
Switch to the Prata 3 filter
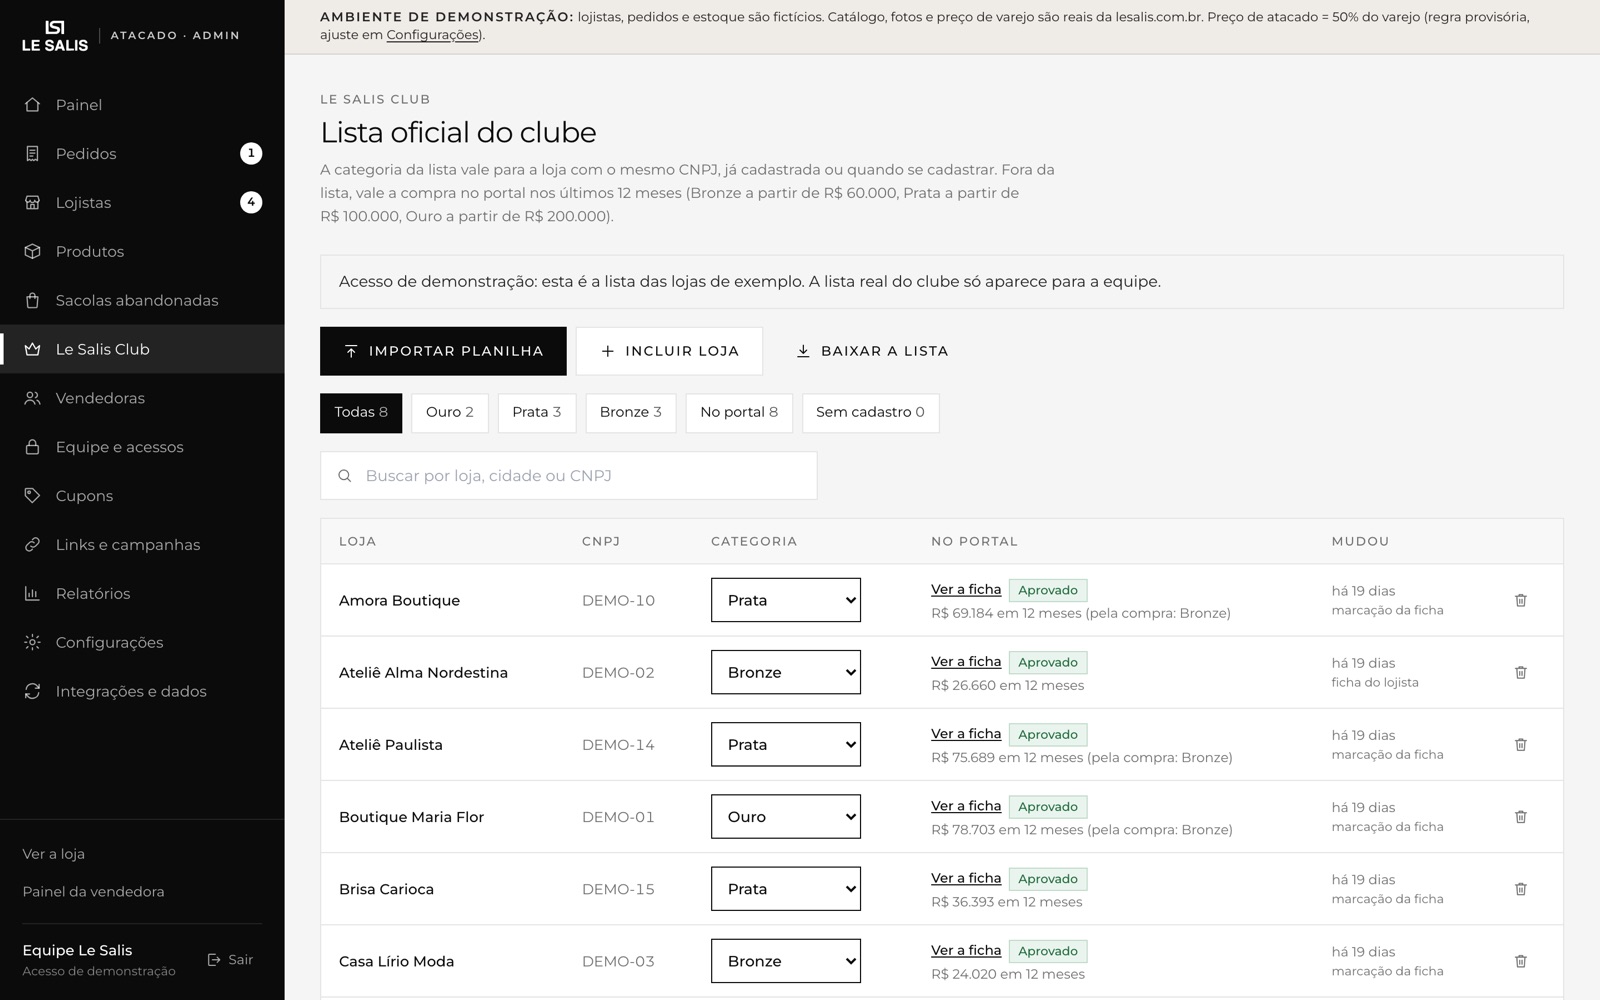[x=537, y=413]
